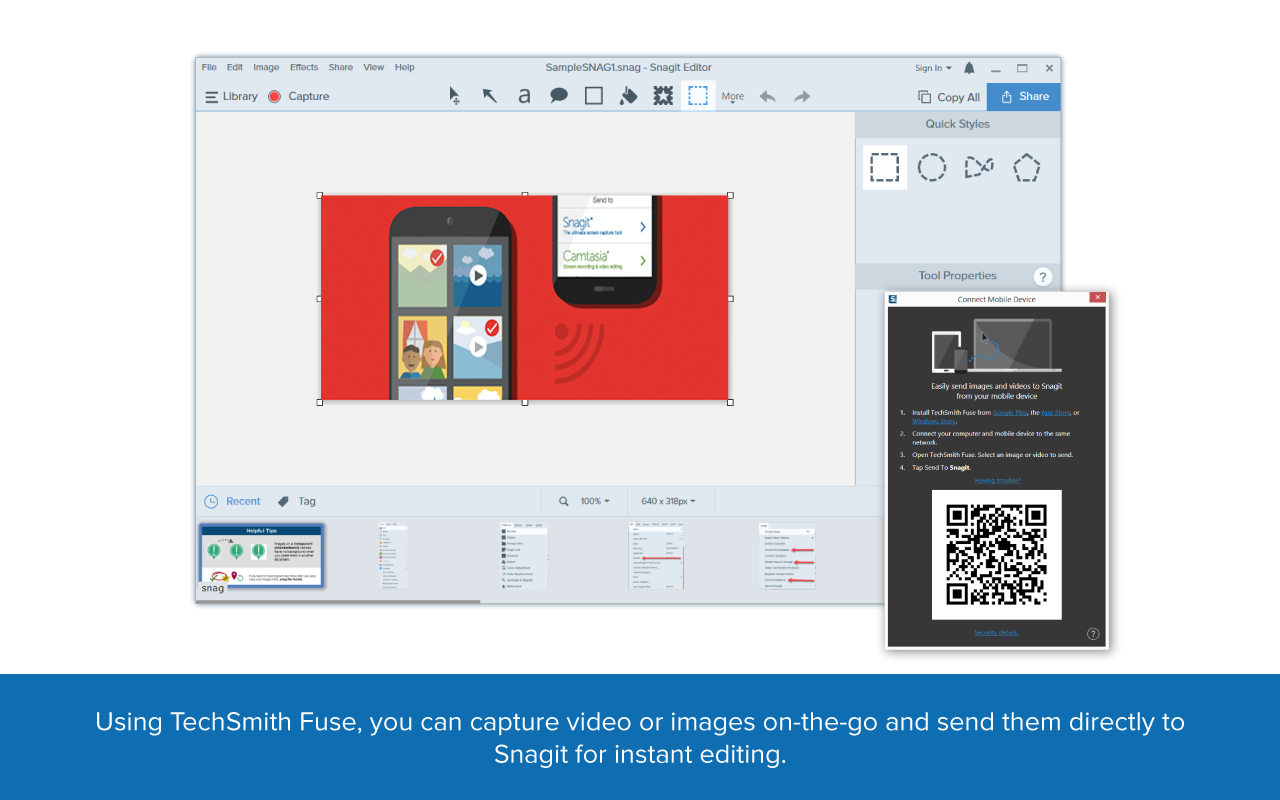Screen dimensions: 1280x800
Task: Choose the ellipse selection quick style
Action: click(x=932, y=167)
